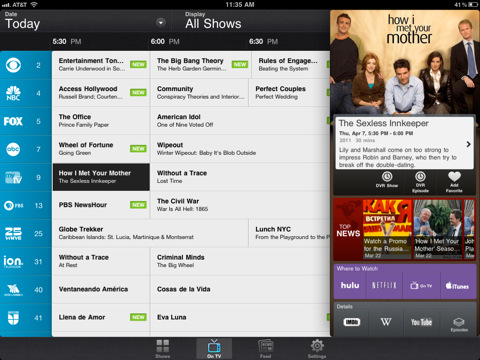Select Access Hollywood listing
Screen dimensions: 480x360
pos(101,93)
